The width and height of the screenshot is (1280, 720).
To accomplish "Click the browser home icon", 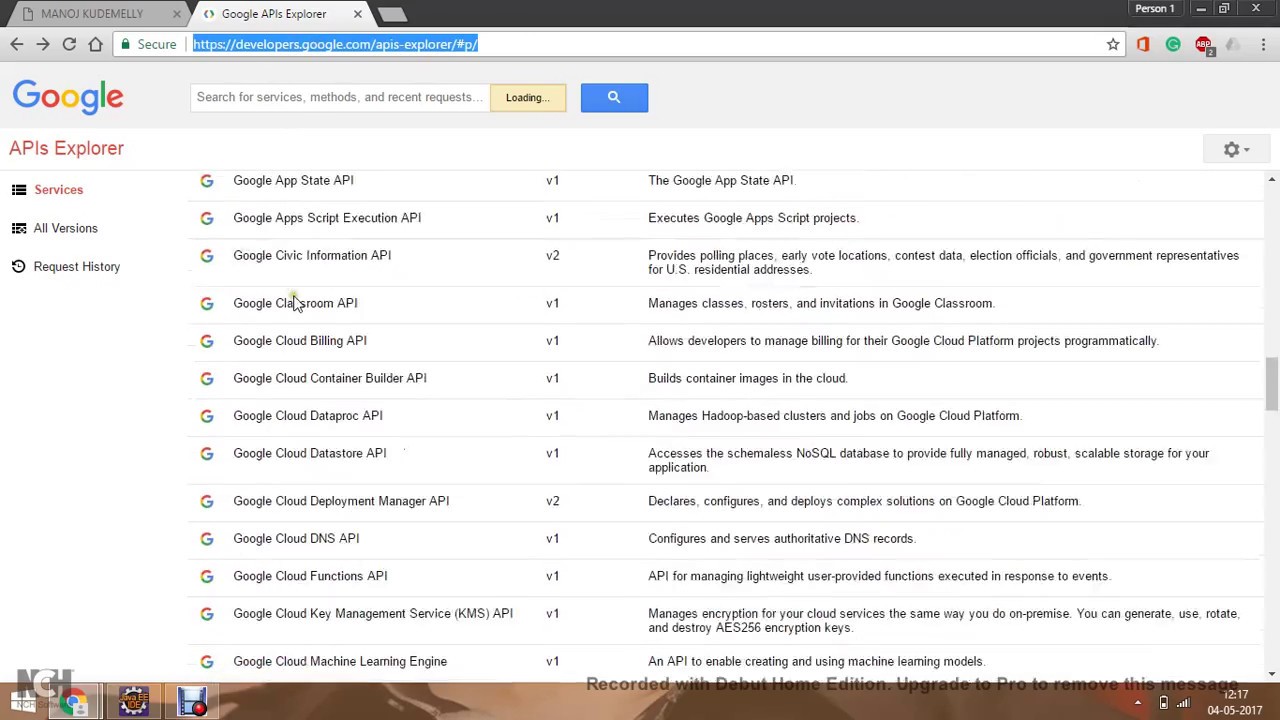I will point(95,44).
